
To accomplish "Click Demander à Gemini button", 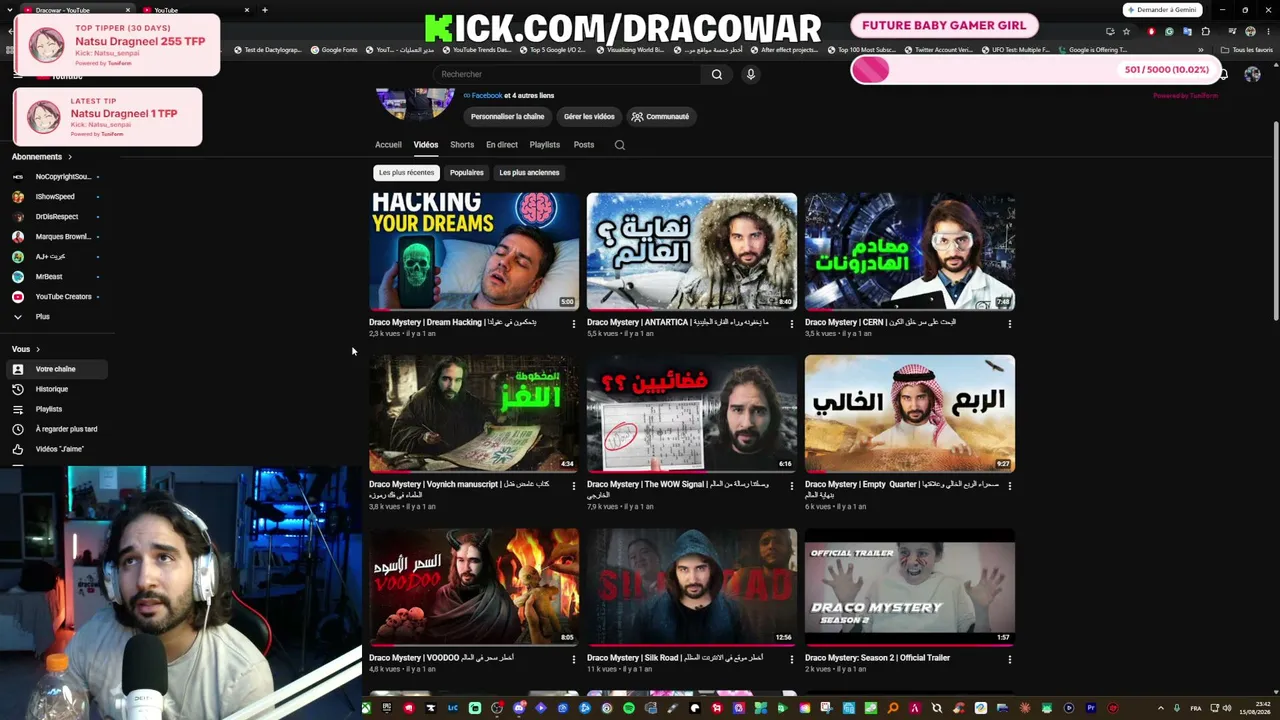I will [x=1161, y=10].
